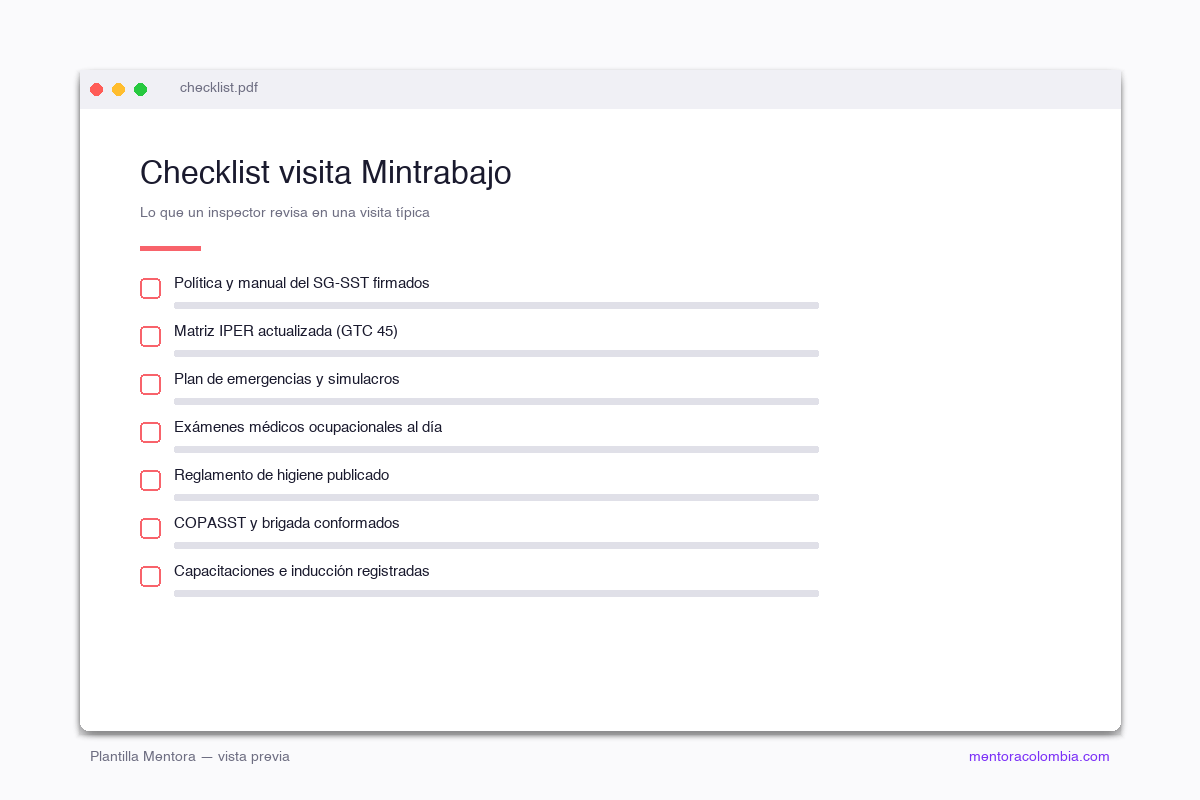Mark Plan de emergencias y simulacros checkbox
Viewport: 1200px width, 800px height.
point(150,385)
